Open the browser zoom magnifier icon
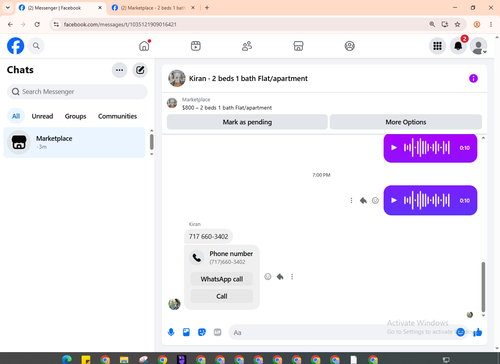 point(432,24)
